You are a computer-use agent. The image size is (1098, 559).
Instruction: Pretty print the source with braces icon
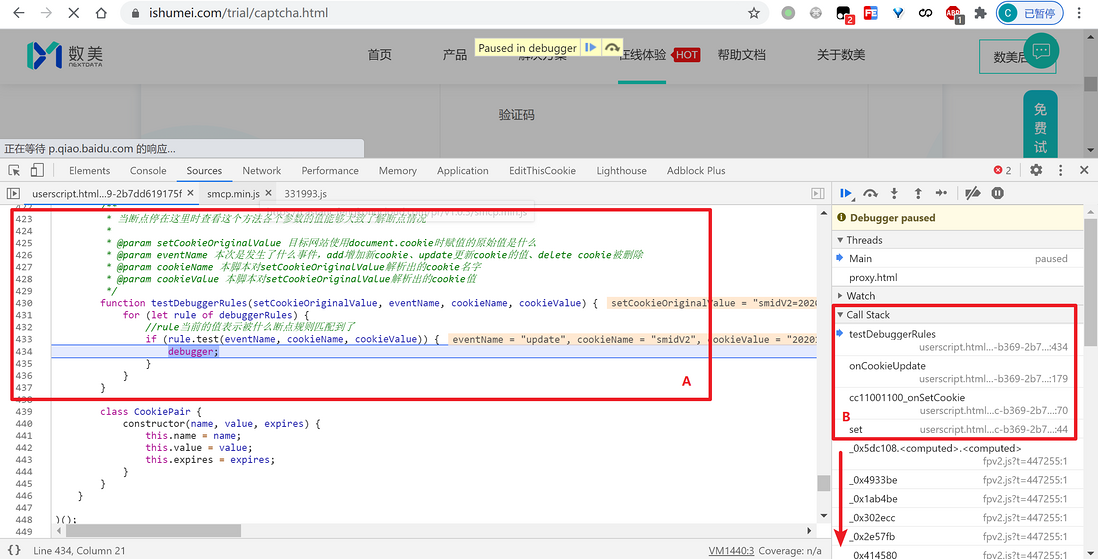click(x=13, y=551)
